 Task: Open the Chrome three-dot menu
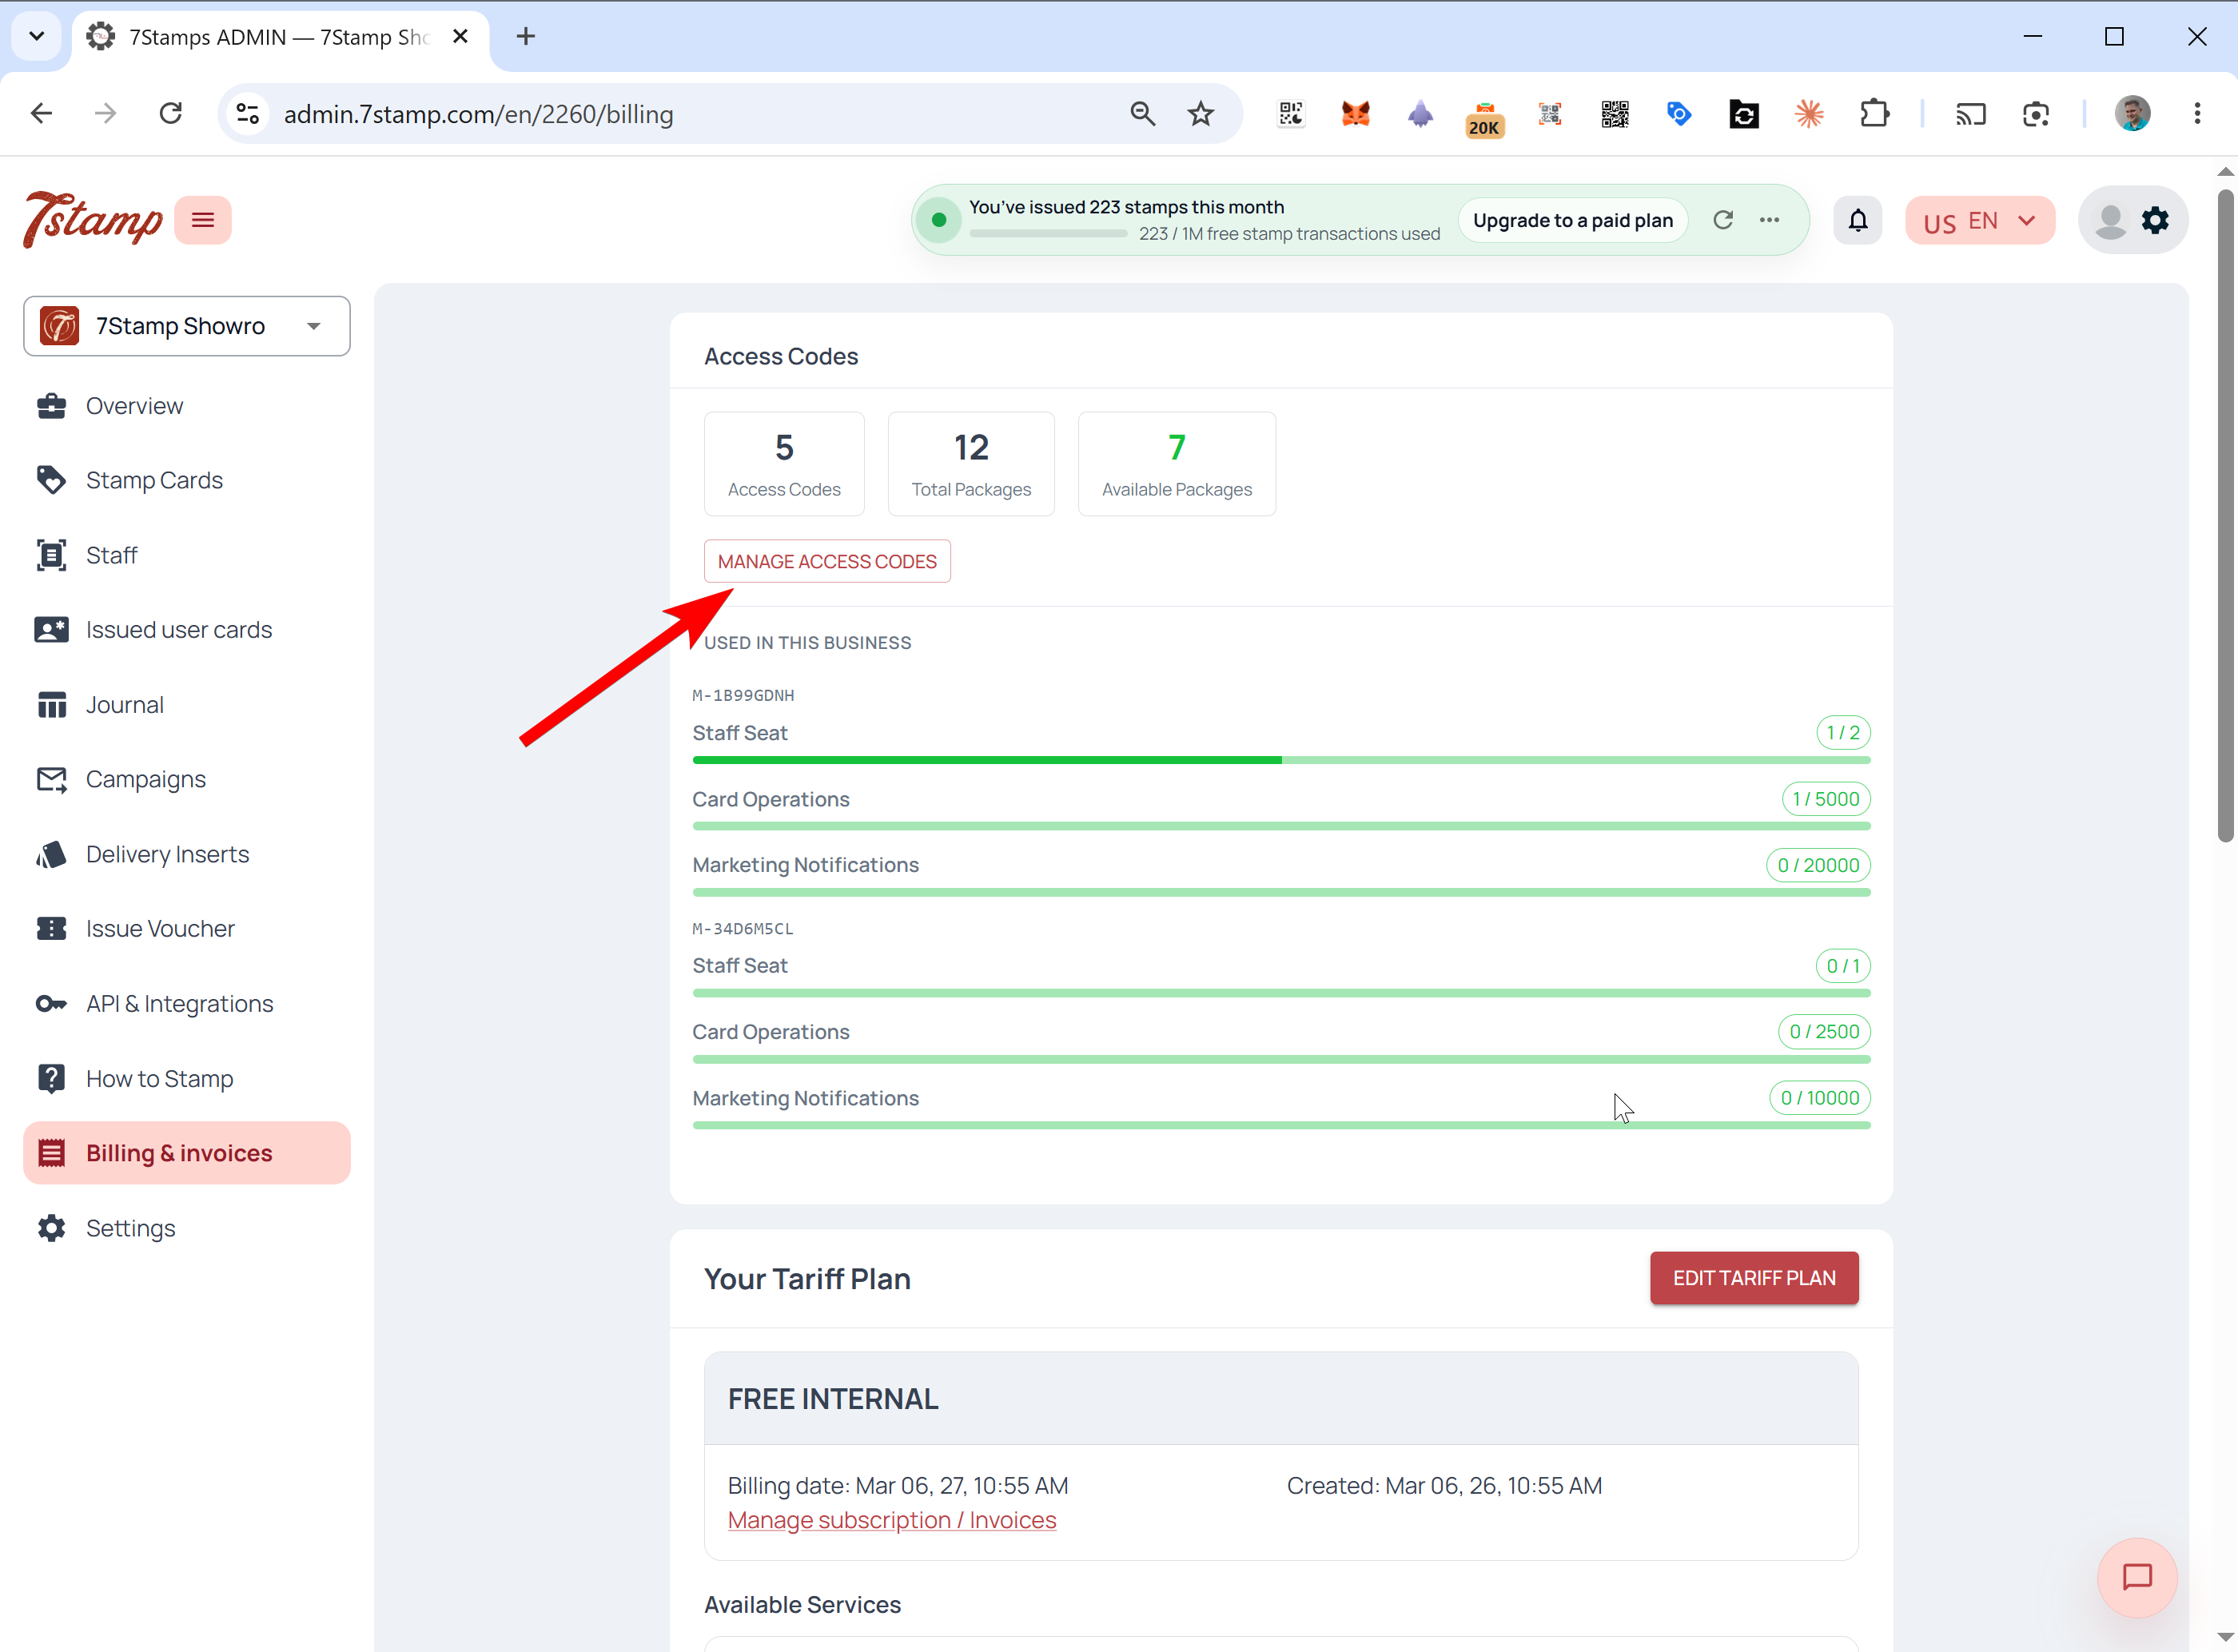[2196, 114]
